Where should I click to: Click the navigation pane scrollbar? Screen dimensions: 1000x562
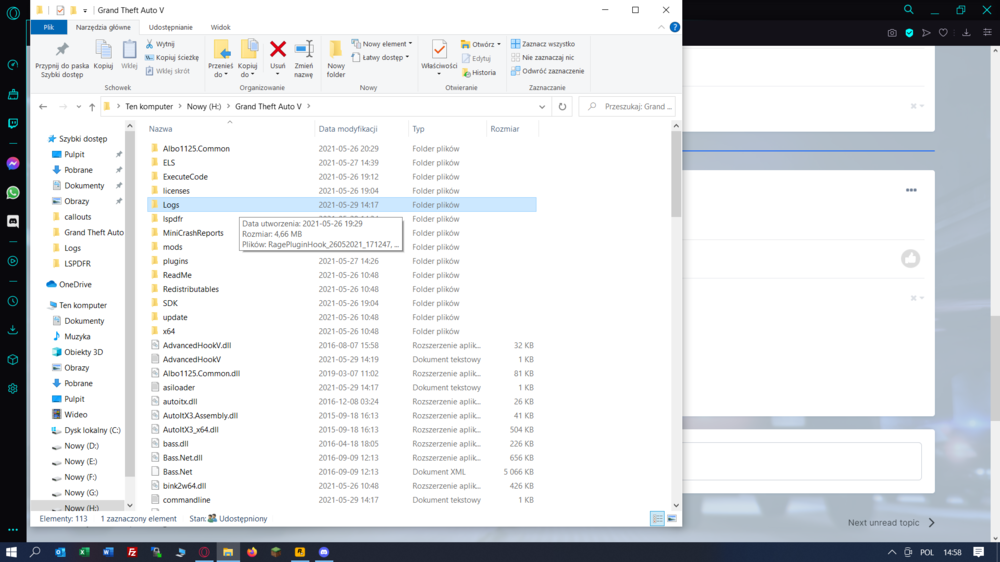tap(130, 304)
